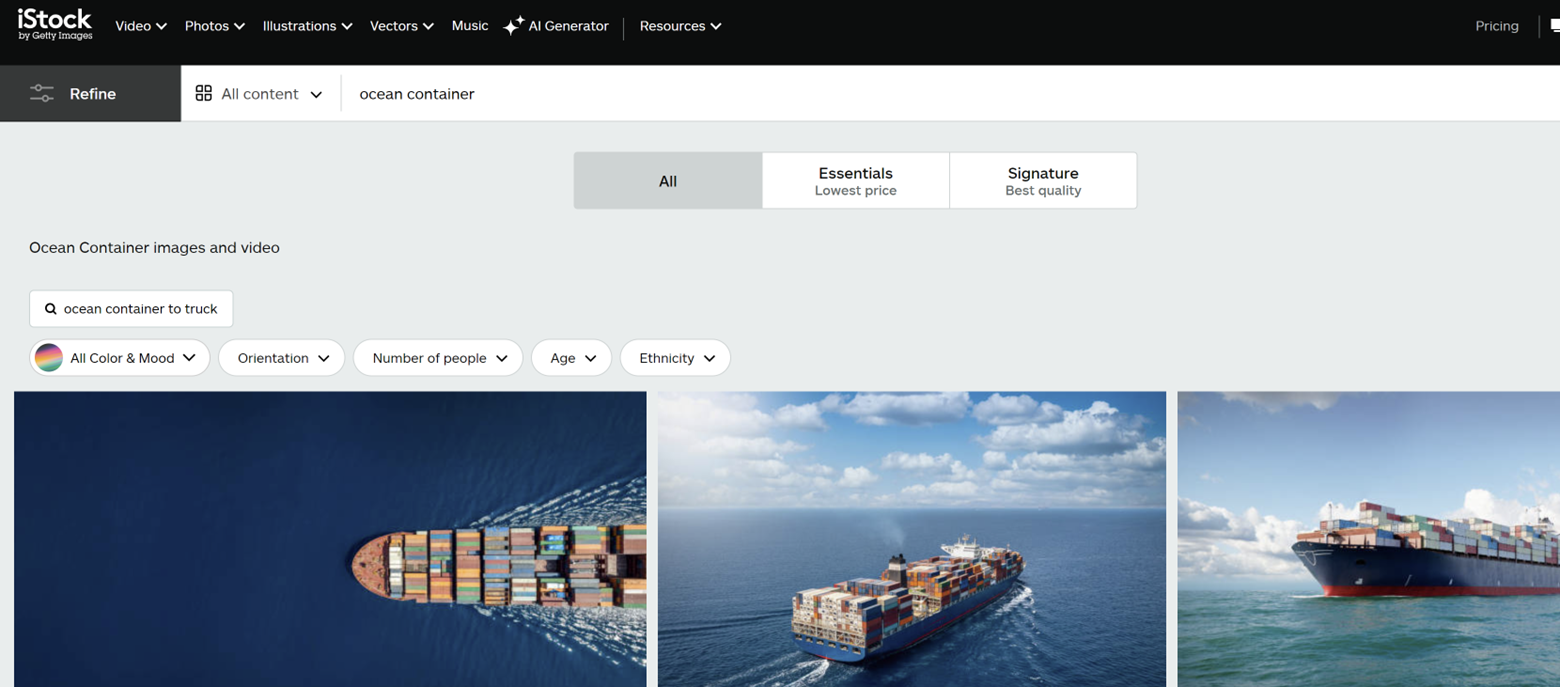The height and width of the screenshot is (687, 1560).
Task: Select the All tab
Action: [x=668, y=181]
